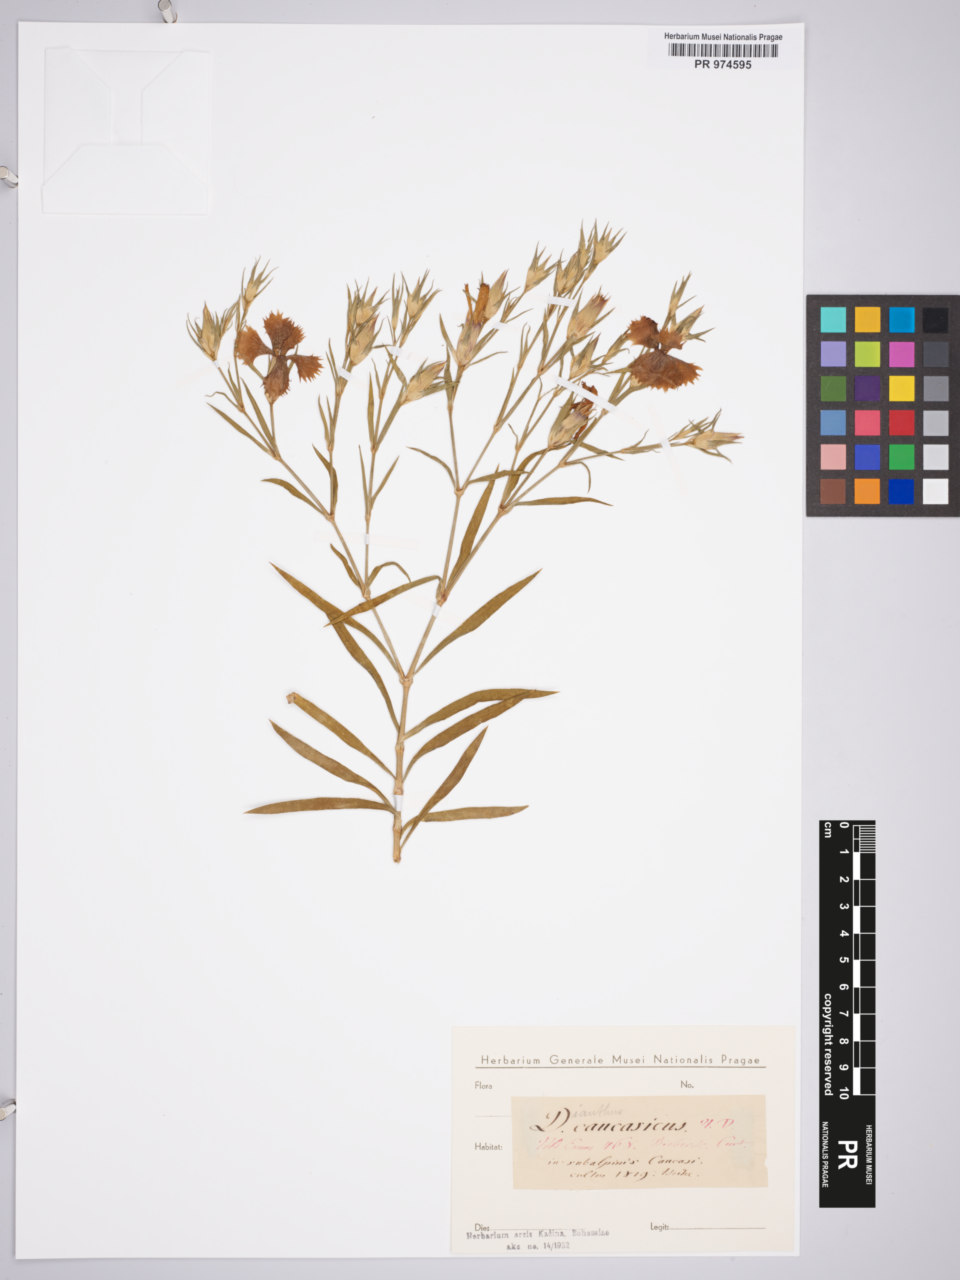Image resolution: width=960 pixels, height=1280 pixels.
Task: Pick the white swatch in color chart
Action: click(935, 491)
